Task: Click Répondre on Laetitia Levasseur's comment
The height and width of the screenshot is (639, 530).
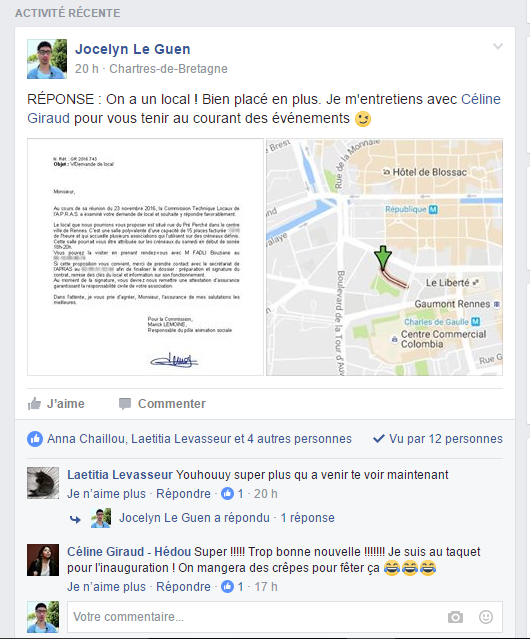Action: [x=183, y=494]
